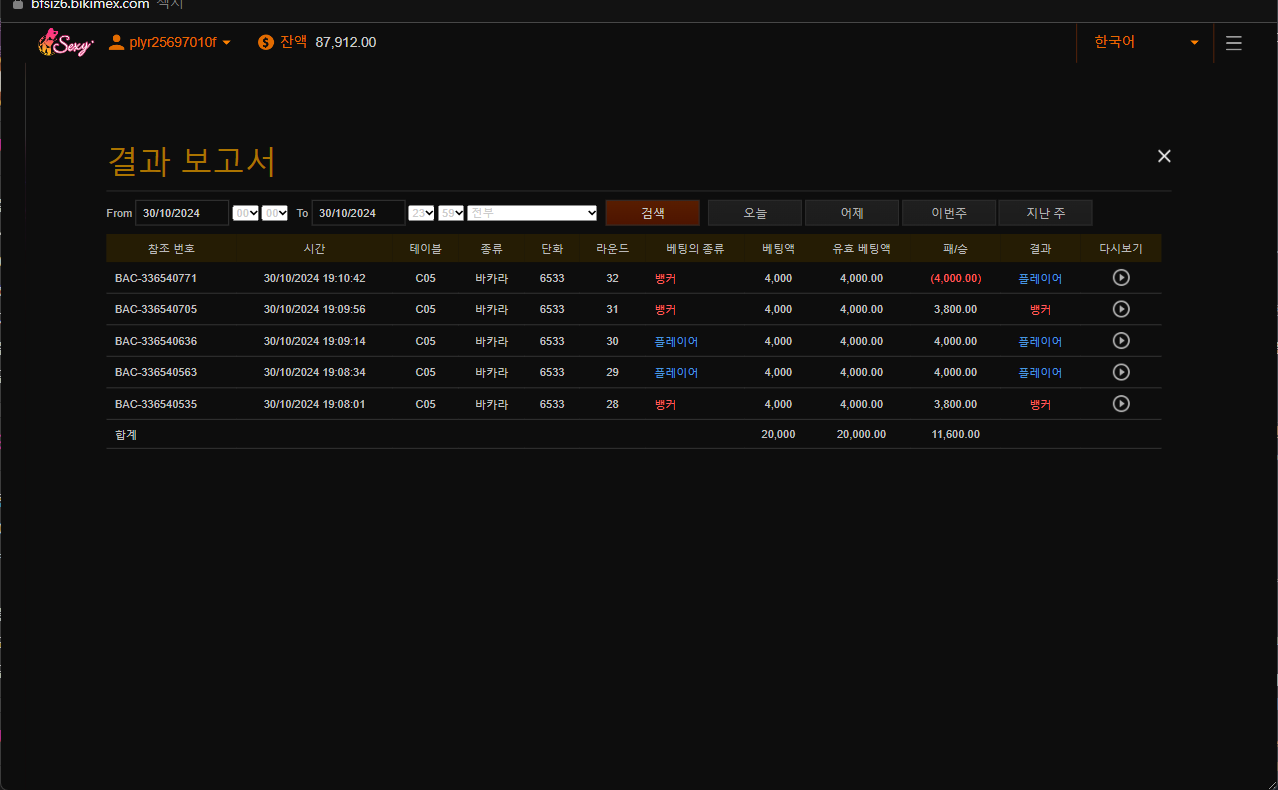The height and width of the screenshot is (790, 1278).
Task: Open the From hour dropdown
Action: (x=245, y=213)
